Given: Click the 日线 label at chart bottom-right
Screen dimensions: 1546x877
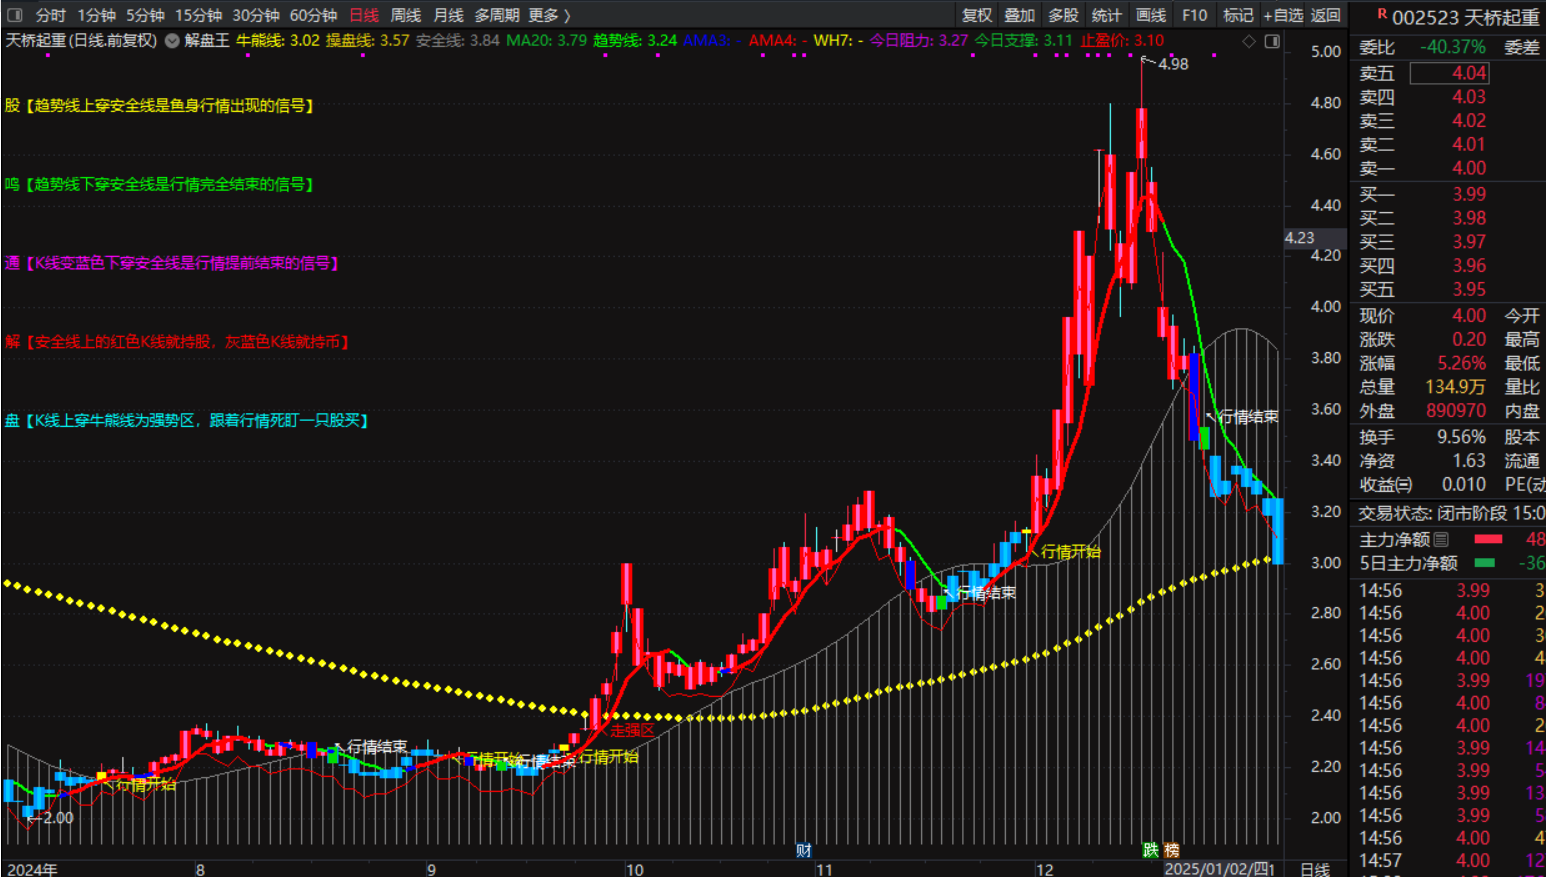Looking at the screenshot, I should [1314, 869].
